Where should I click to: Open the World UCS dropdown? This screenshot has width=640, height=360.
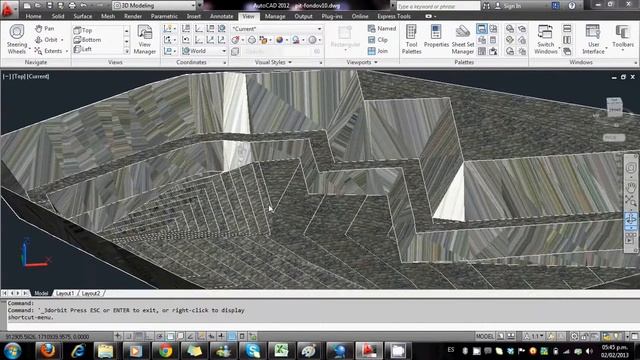pos(203,51)
